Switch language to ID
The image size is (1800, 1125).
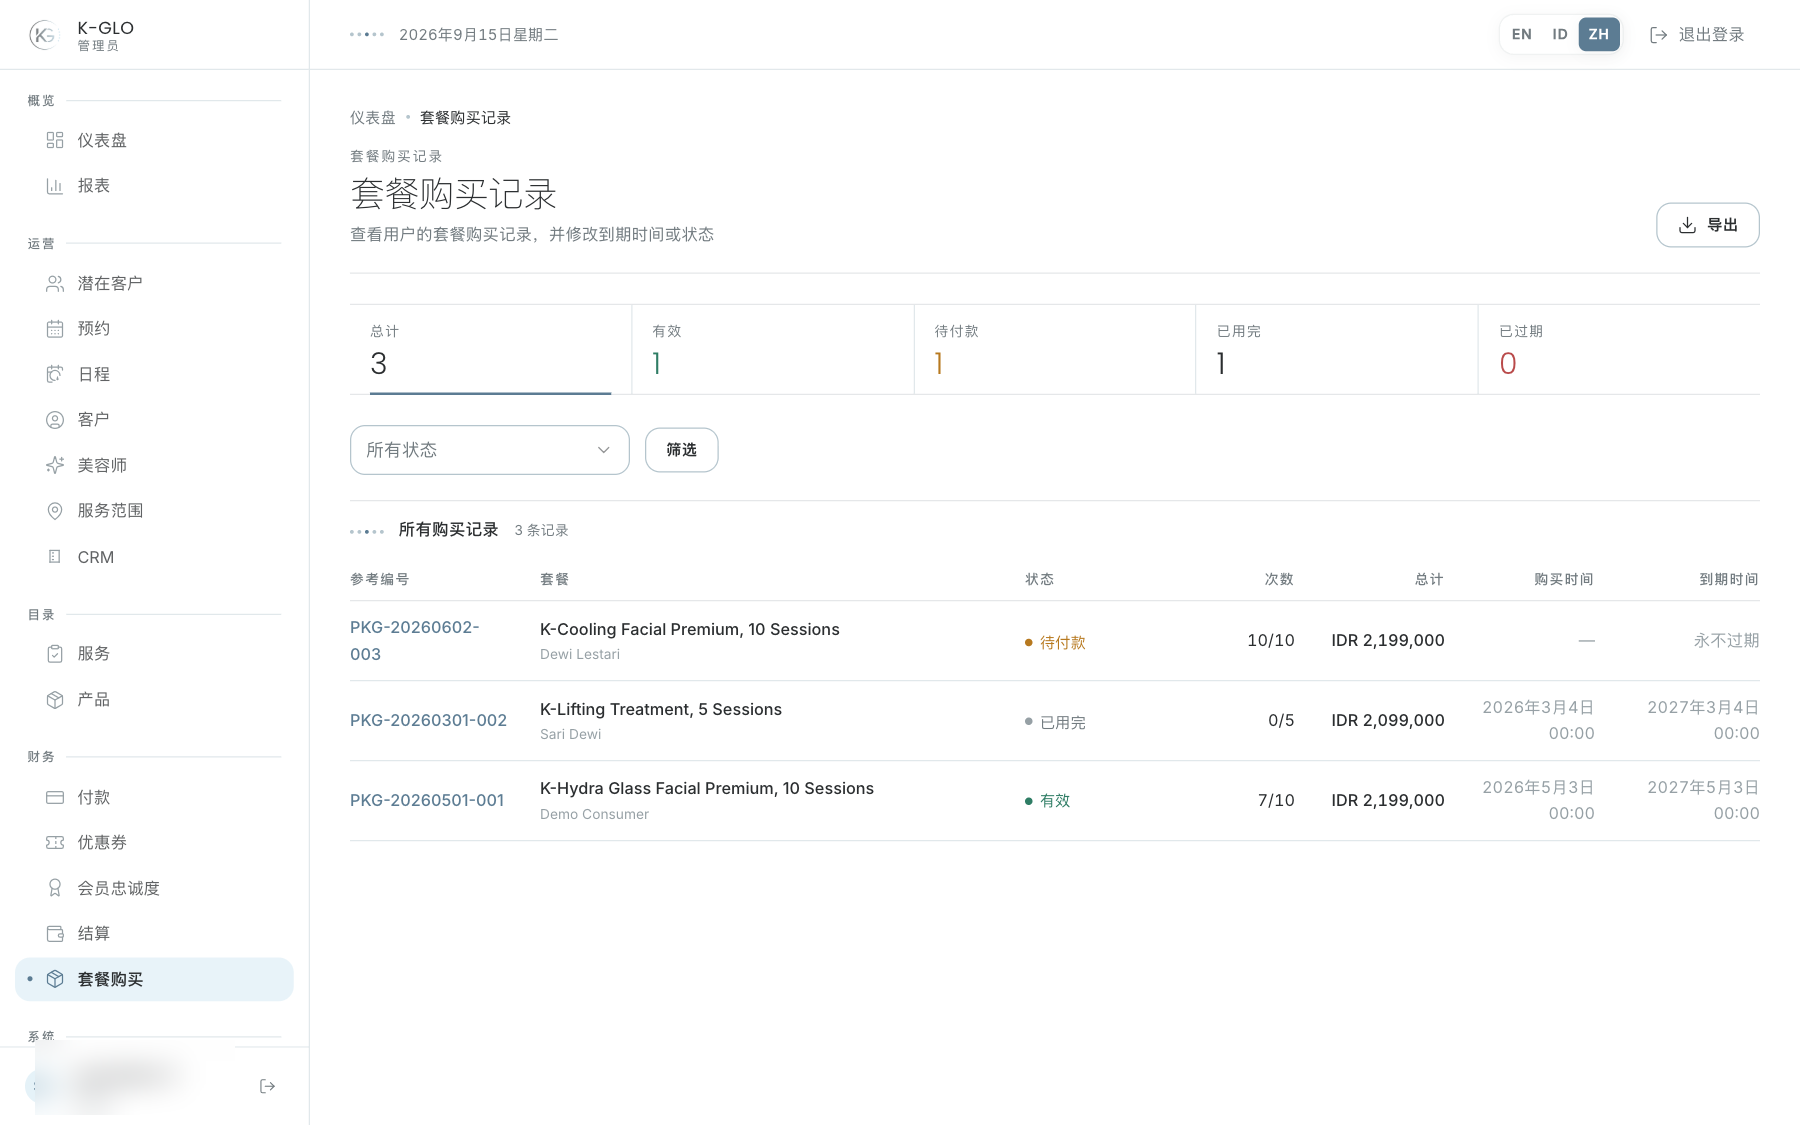point(1559,35)
